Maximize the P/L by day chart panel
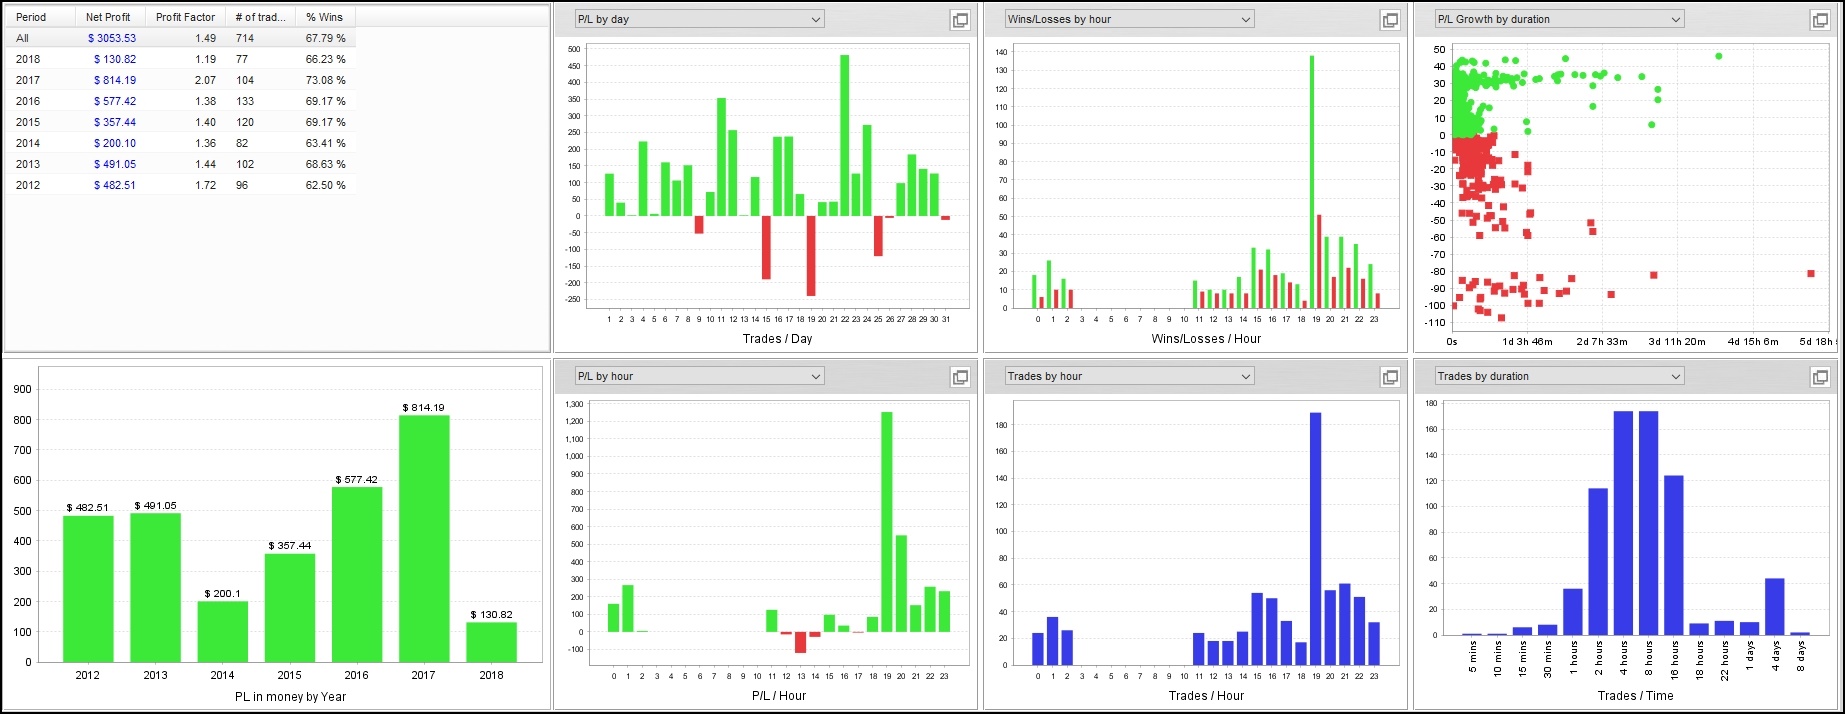Viewport: 1845px width, 714px height. tap(960, 20)
